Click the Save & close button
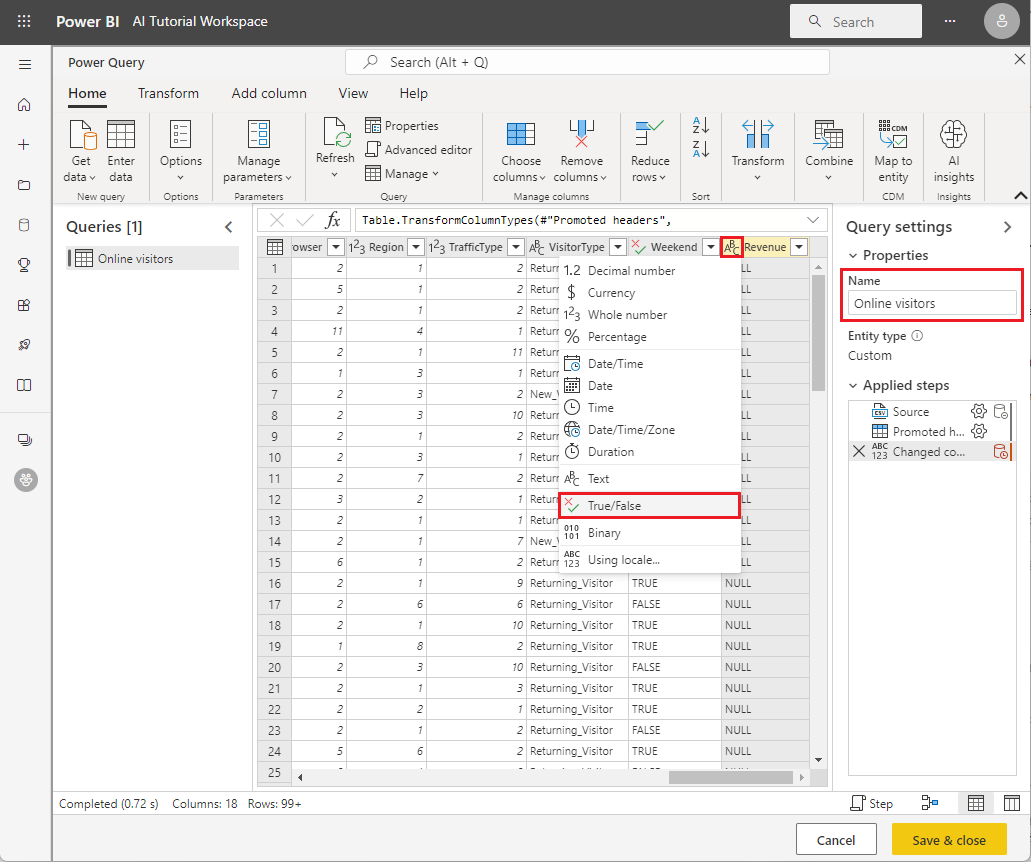This screenshot has width=1031, height=862. [949, 840]
